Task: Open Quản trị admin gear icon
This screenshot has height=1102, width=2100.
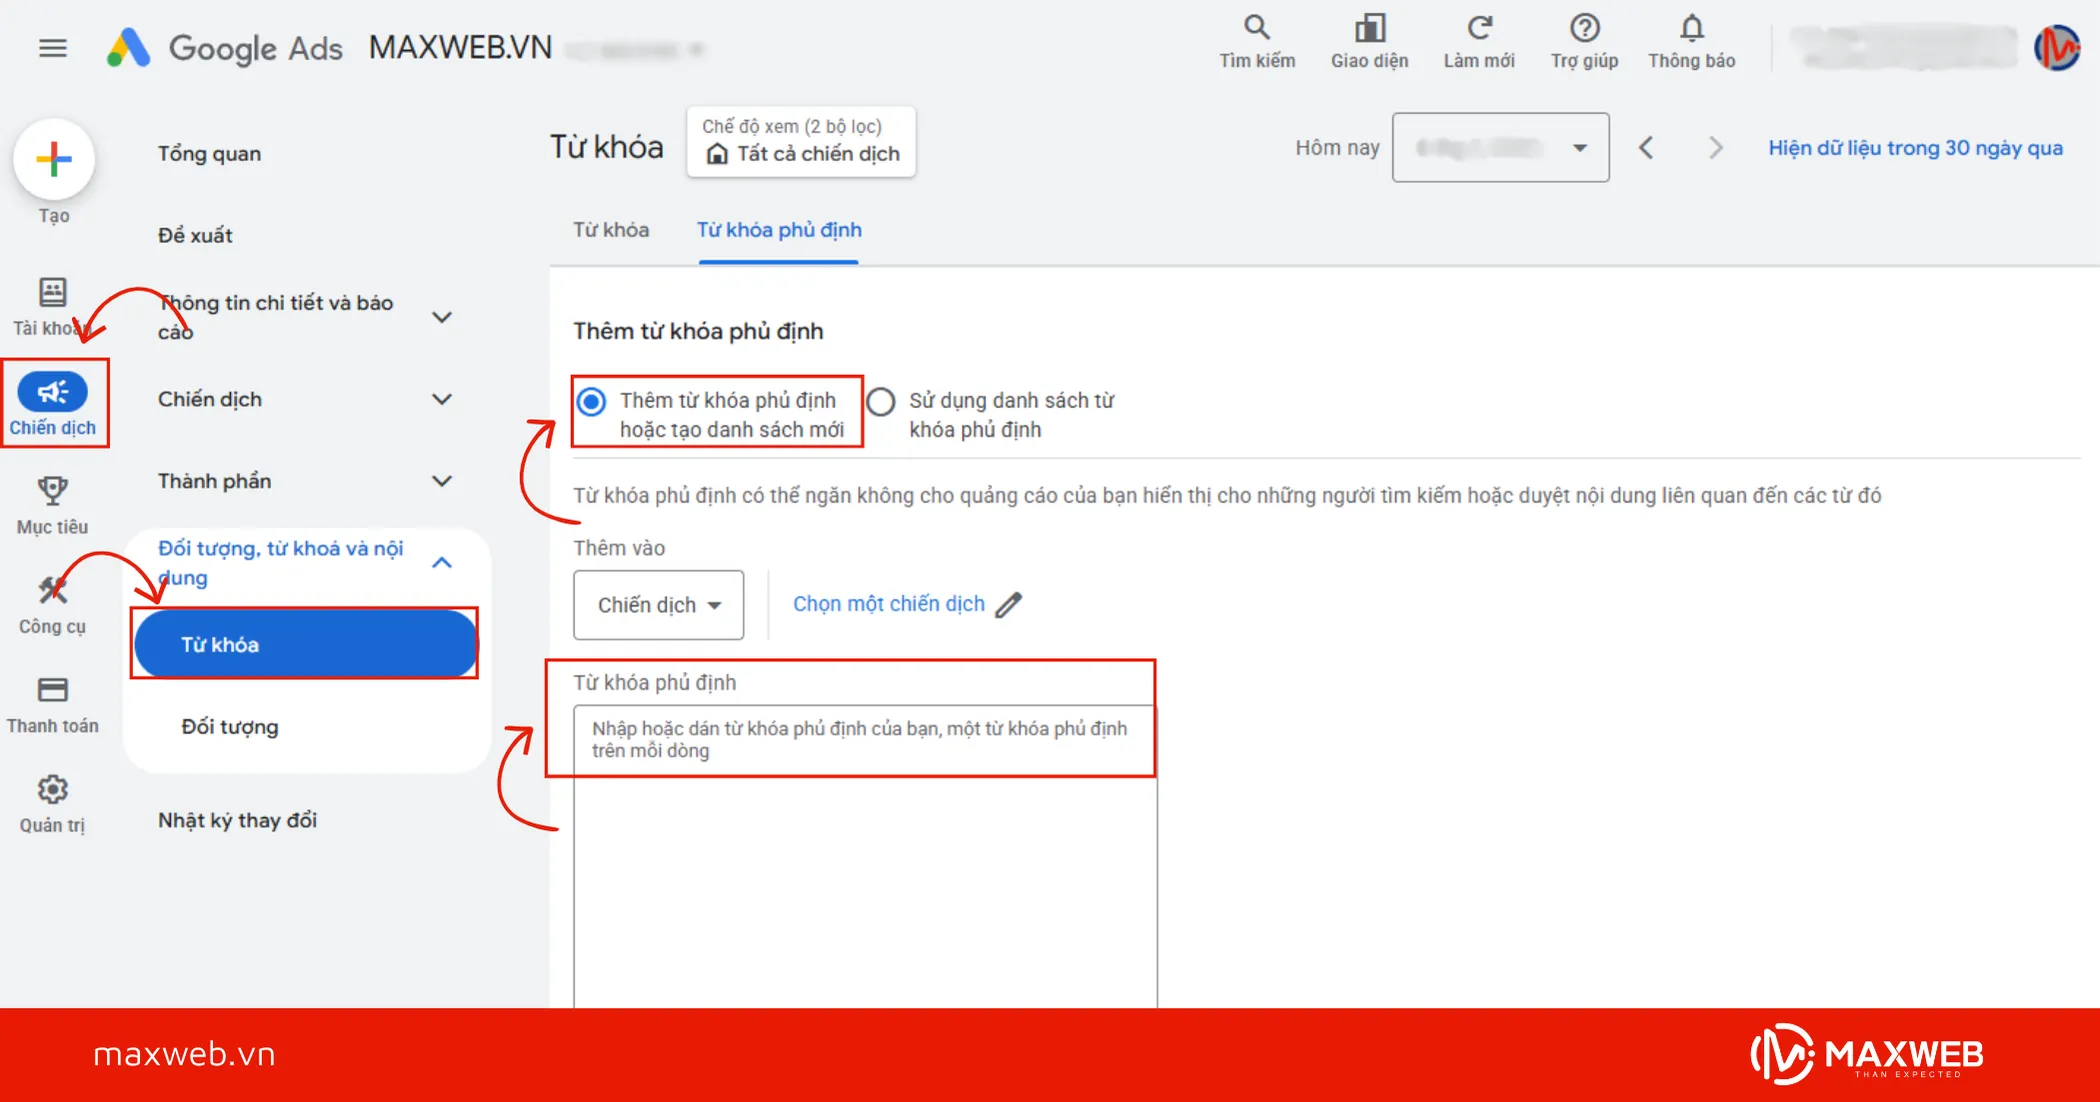Action: (x=52, y=790)
